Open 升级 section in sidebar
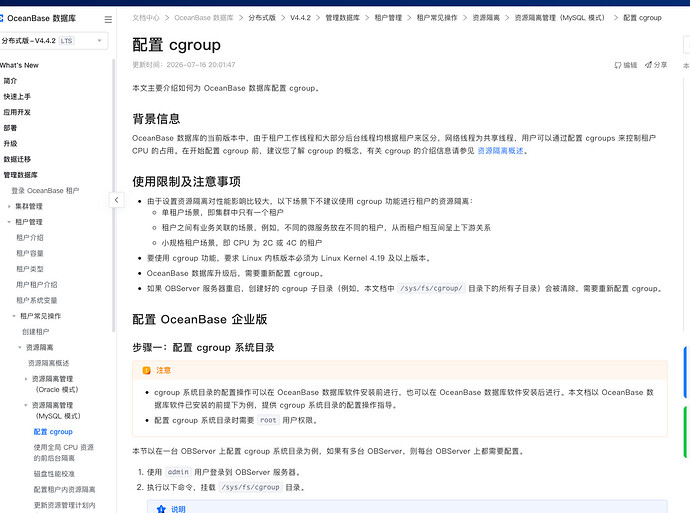690x513 pixels. click(x=10, y=143)
